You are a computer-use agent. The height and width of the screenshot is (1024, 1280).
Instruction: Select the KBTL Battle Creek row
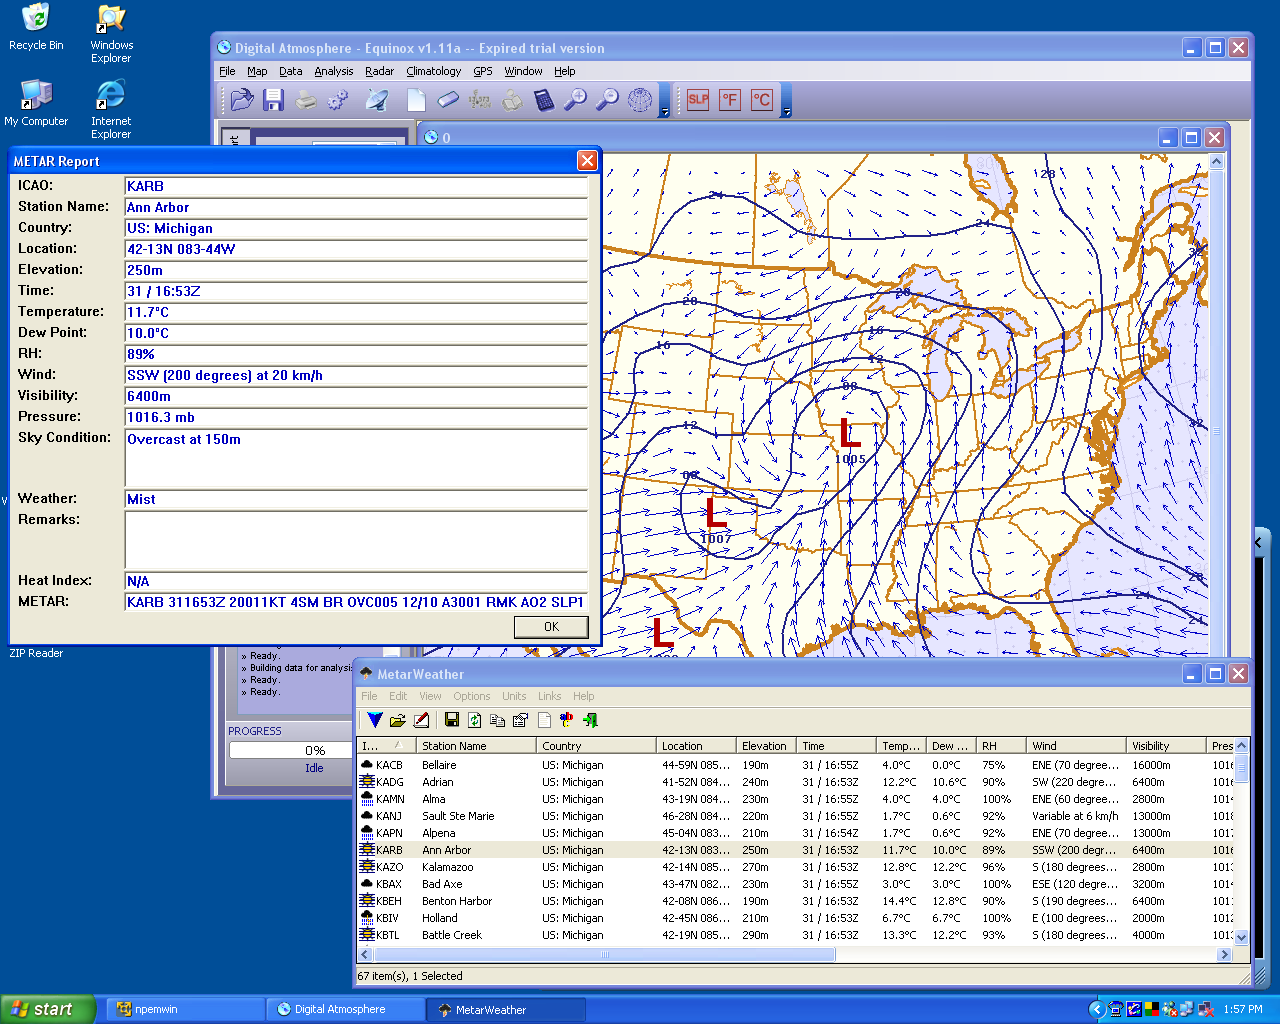pyautogui.click(x=795, y=935)
